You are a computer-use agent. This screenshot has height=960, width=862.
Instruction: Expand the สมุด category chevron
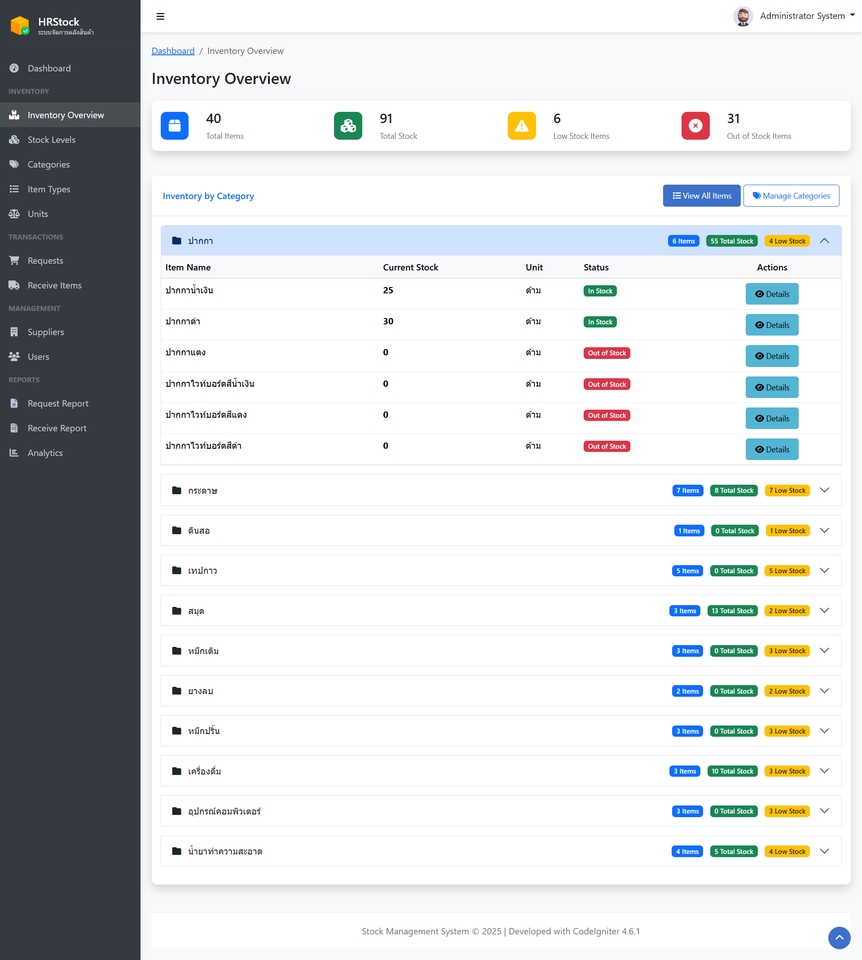pyautogui.click(x=825, y=610)
